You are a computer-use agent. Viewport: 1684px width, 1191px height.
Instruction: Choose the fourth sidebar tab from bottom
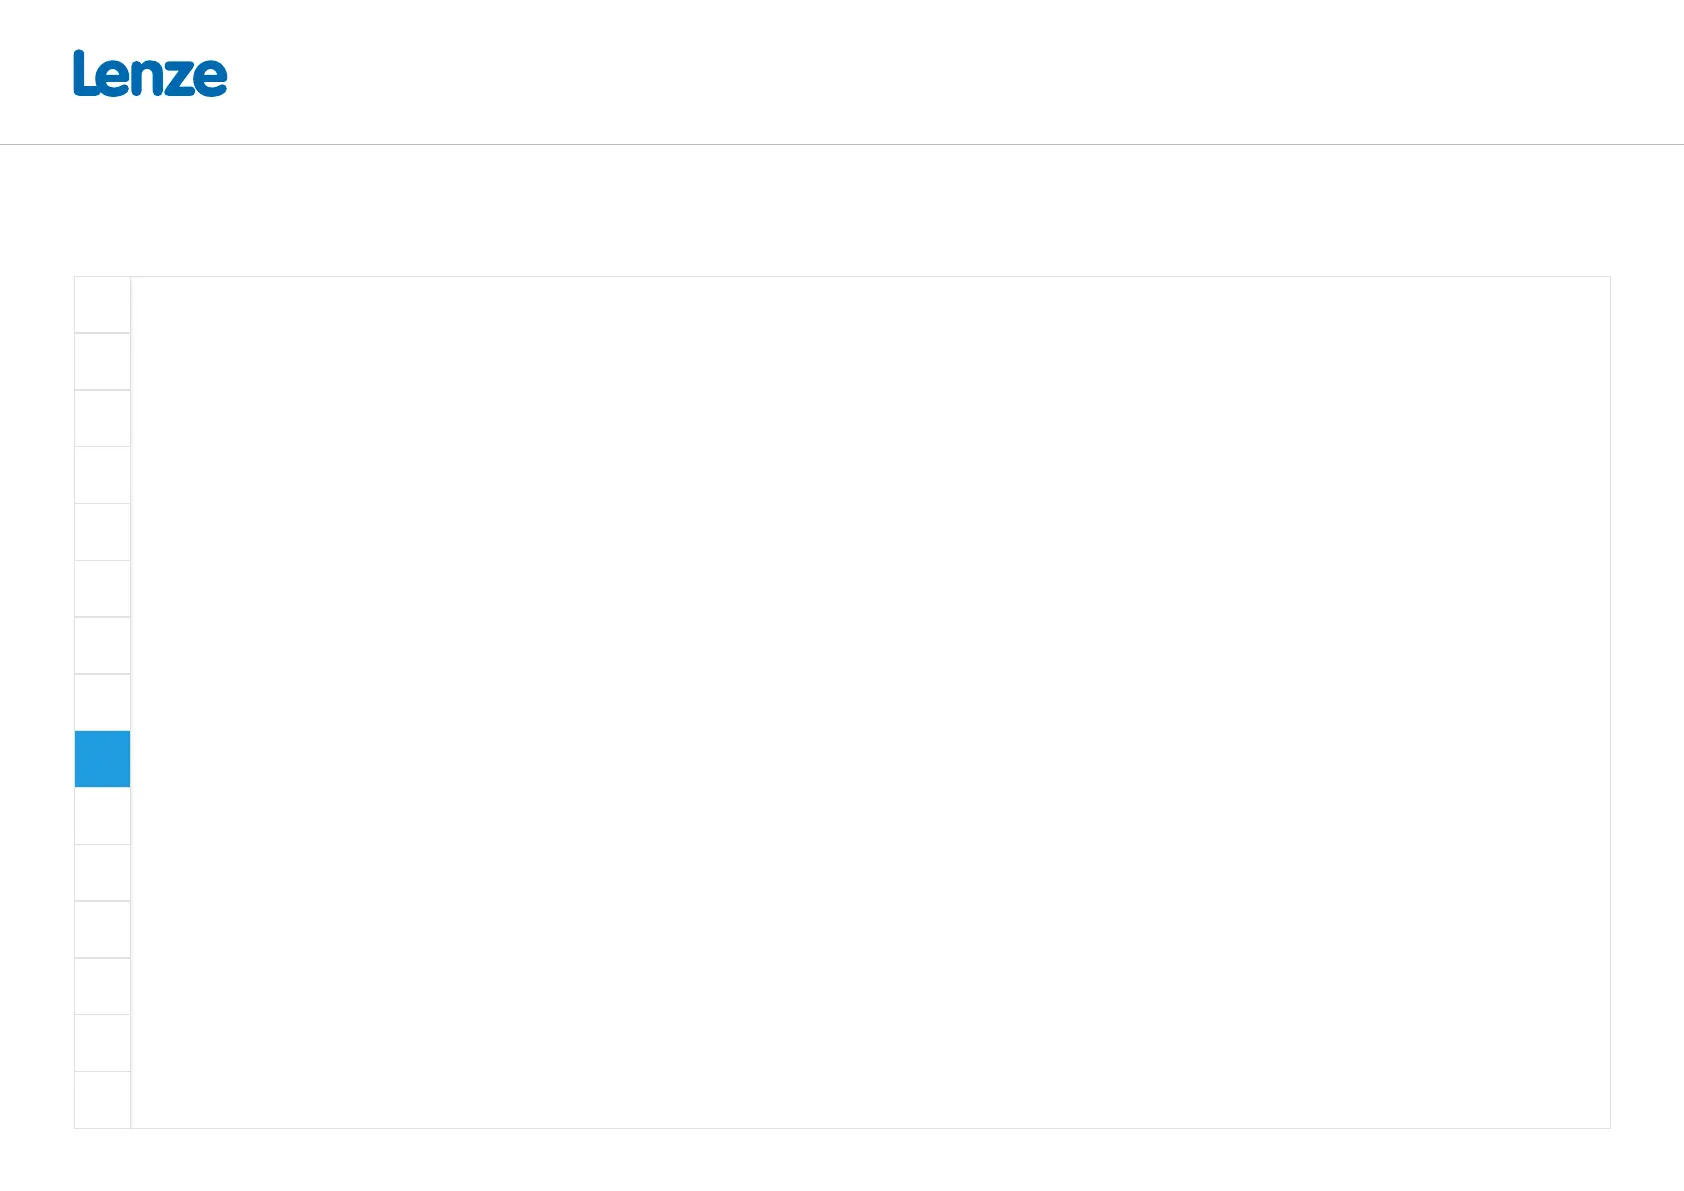[x=102, y=929]
